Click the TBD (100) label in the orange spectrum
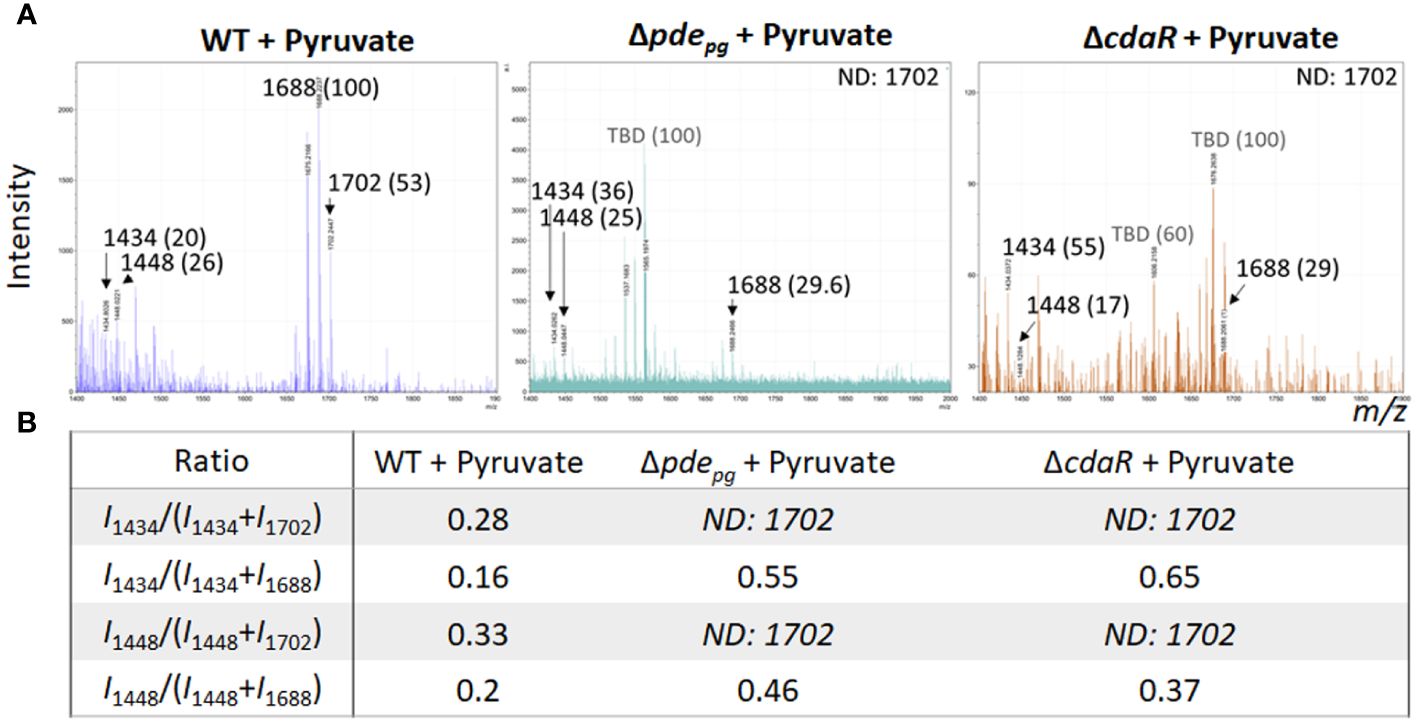This screenshot has height=723, width=1417. (1238, 140)
